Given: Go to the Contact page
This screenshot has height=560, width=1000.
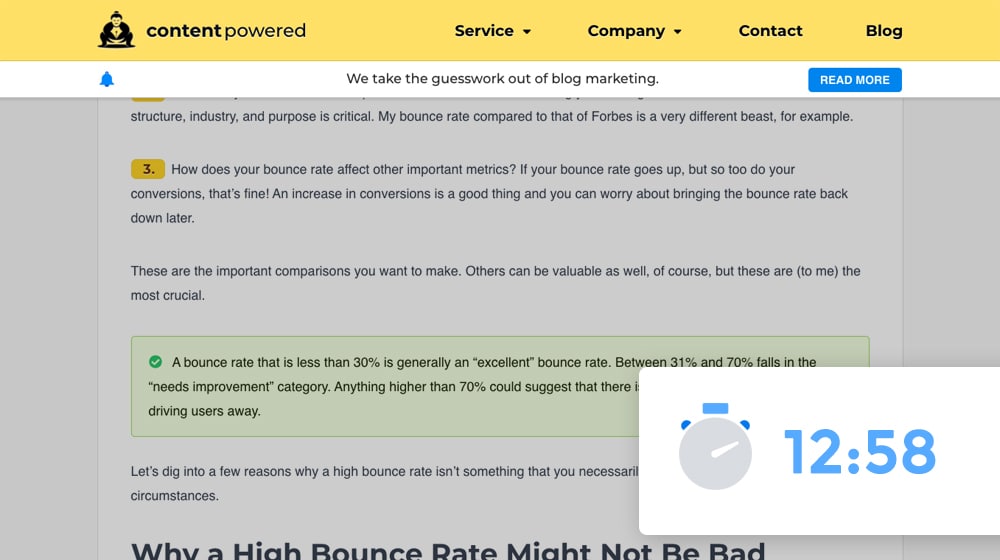Looking at the screenshot, I should point(770,31).
